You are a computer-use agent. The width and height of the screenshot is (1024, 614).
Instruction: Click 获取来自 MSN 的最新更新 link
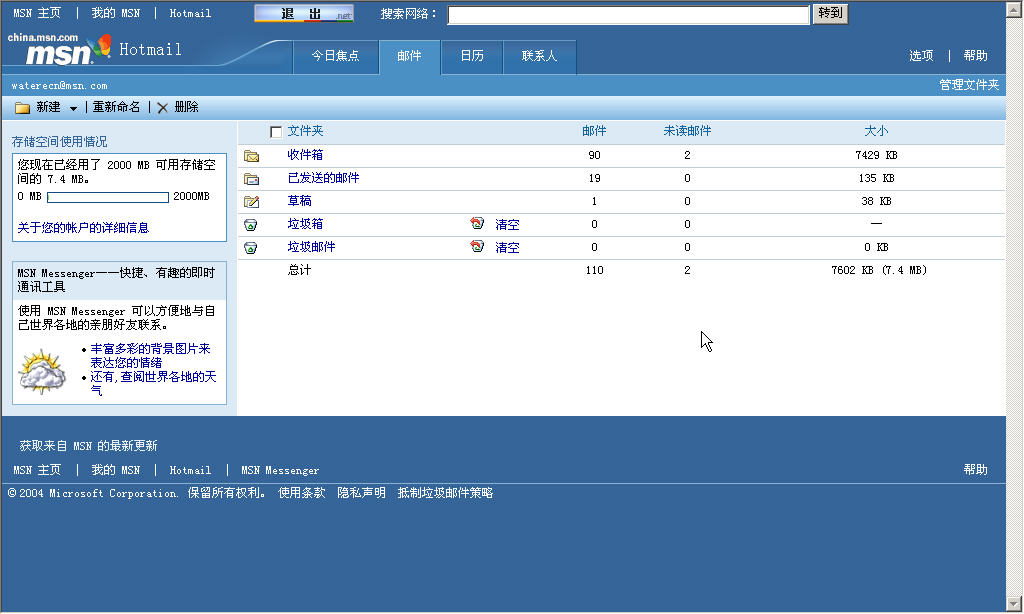[x=88, y=446]
